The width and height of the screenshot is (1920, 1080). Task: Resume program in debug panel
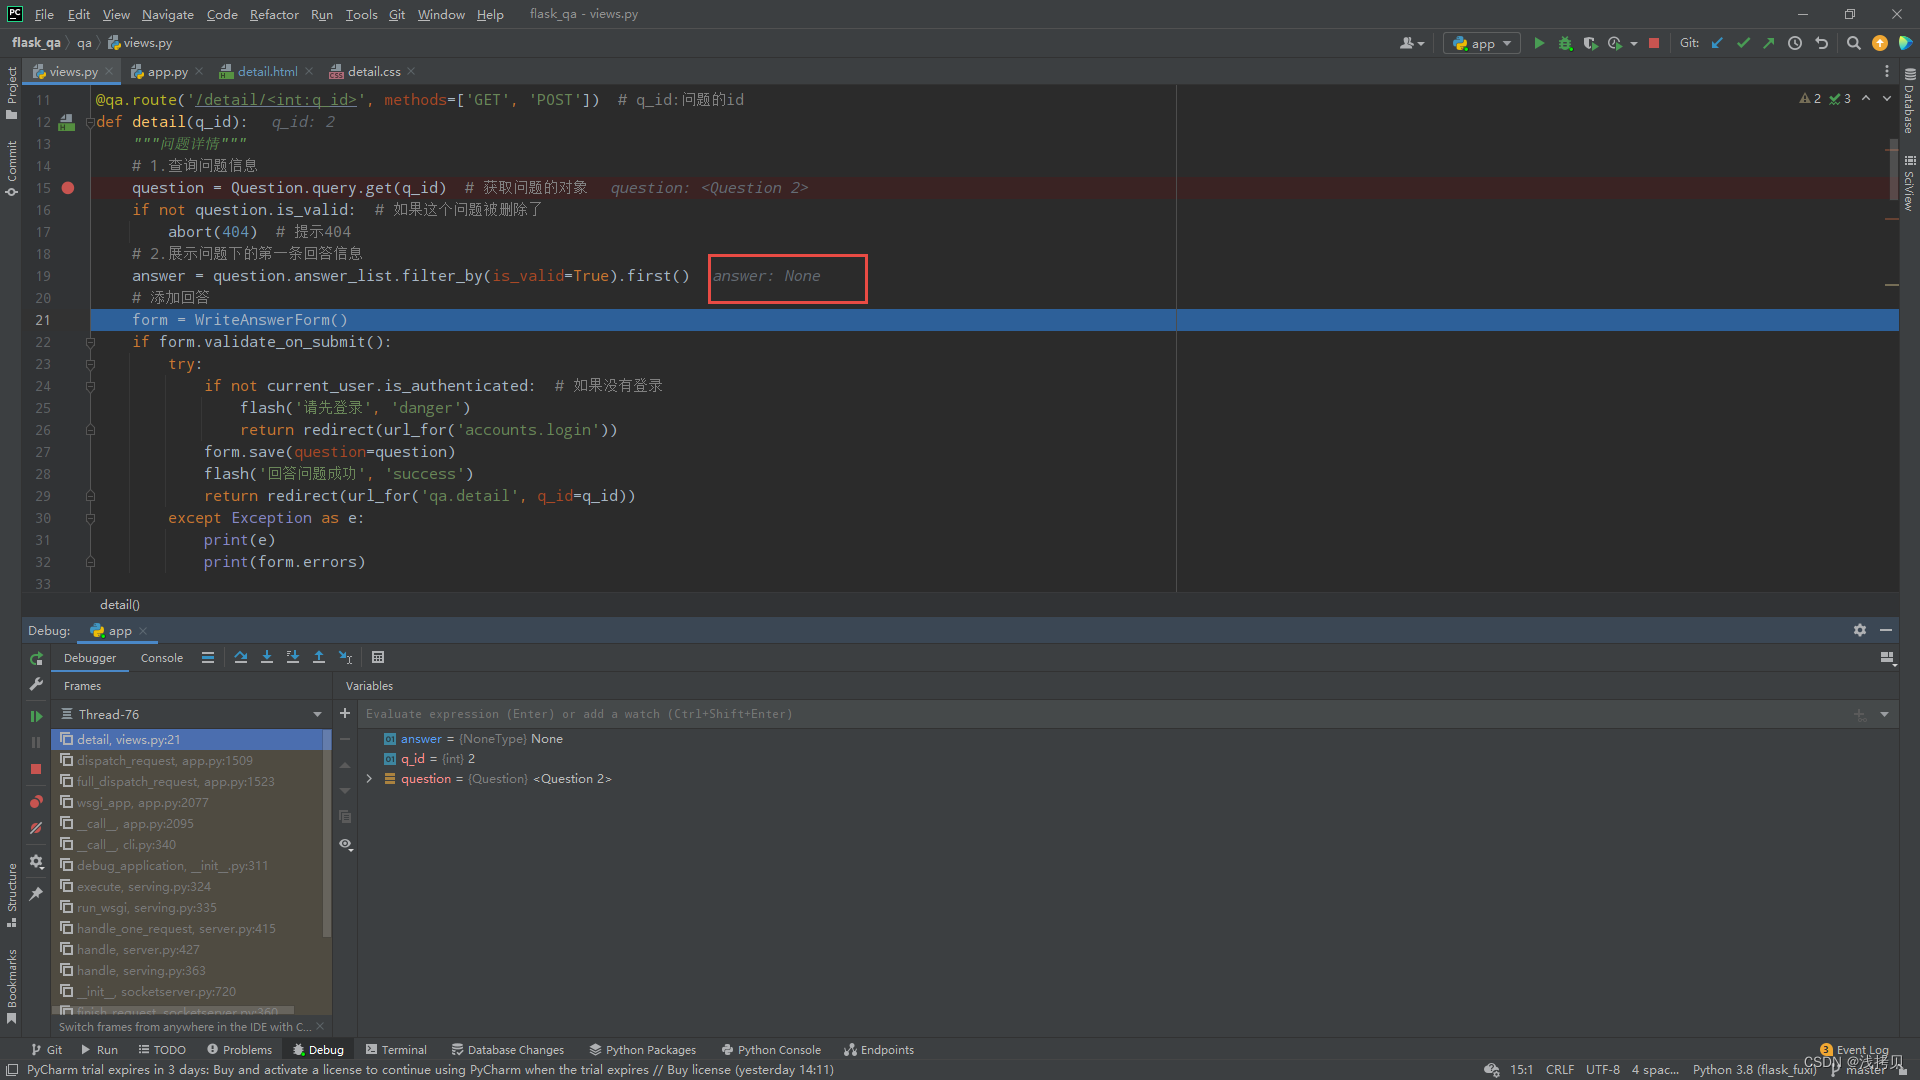tap(36, 716)
